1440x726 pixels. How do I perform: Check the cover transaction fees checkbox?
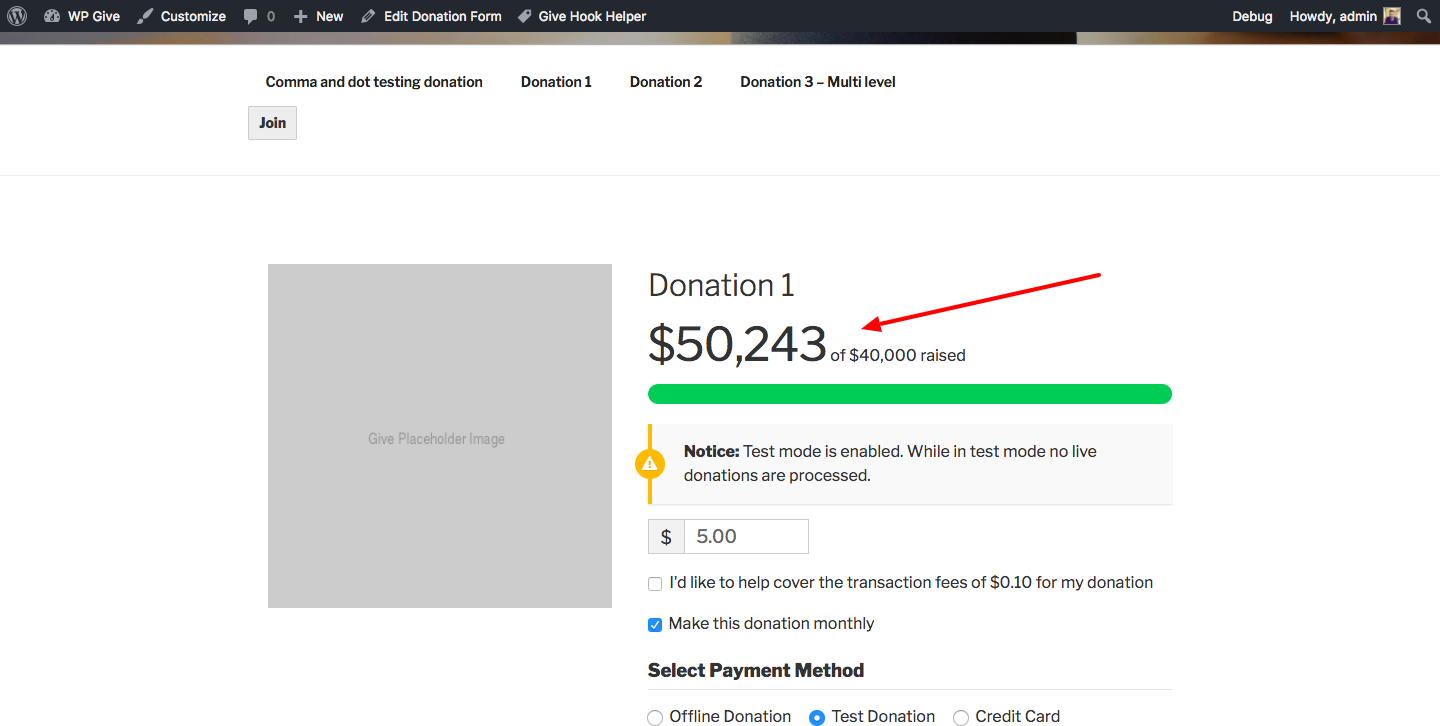point(655,583)
